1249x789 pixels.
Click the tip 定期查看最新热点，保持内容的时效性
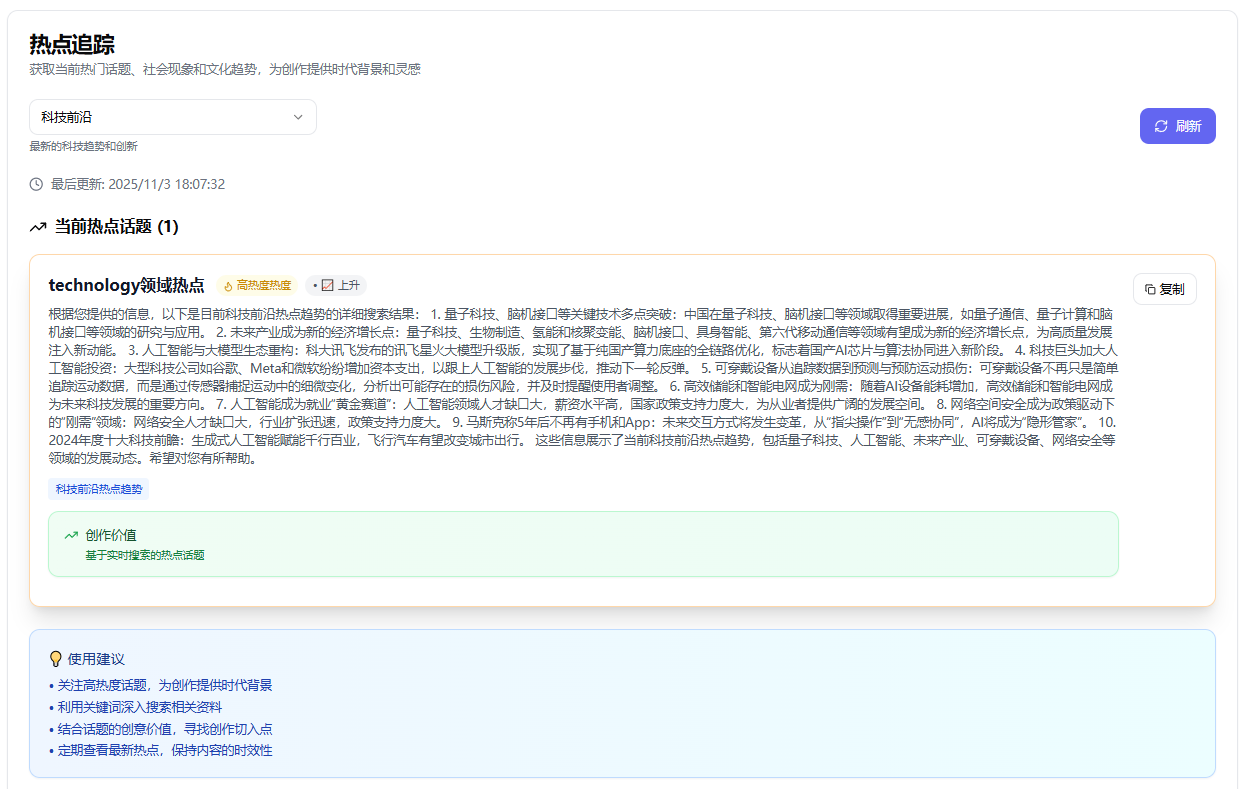pos(160,750)
